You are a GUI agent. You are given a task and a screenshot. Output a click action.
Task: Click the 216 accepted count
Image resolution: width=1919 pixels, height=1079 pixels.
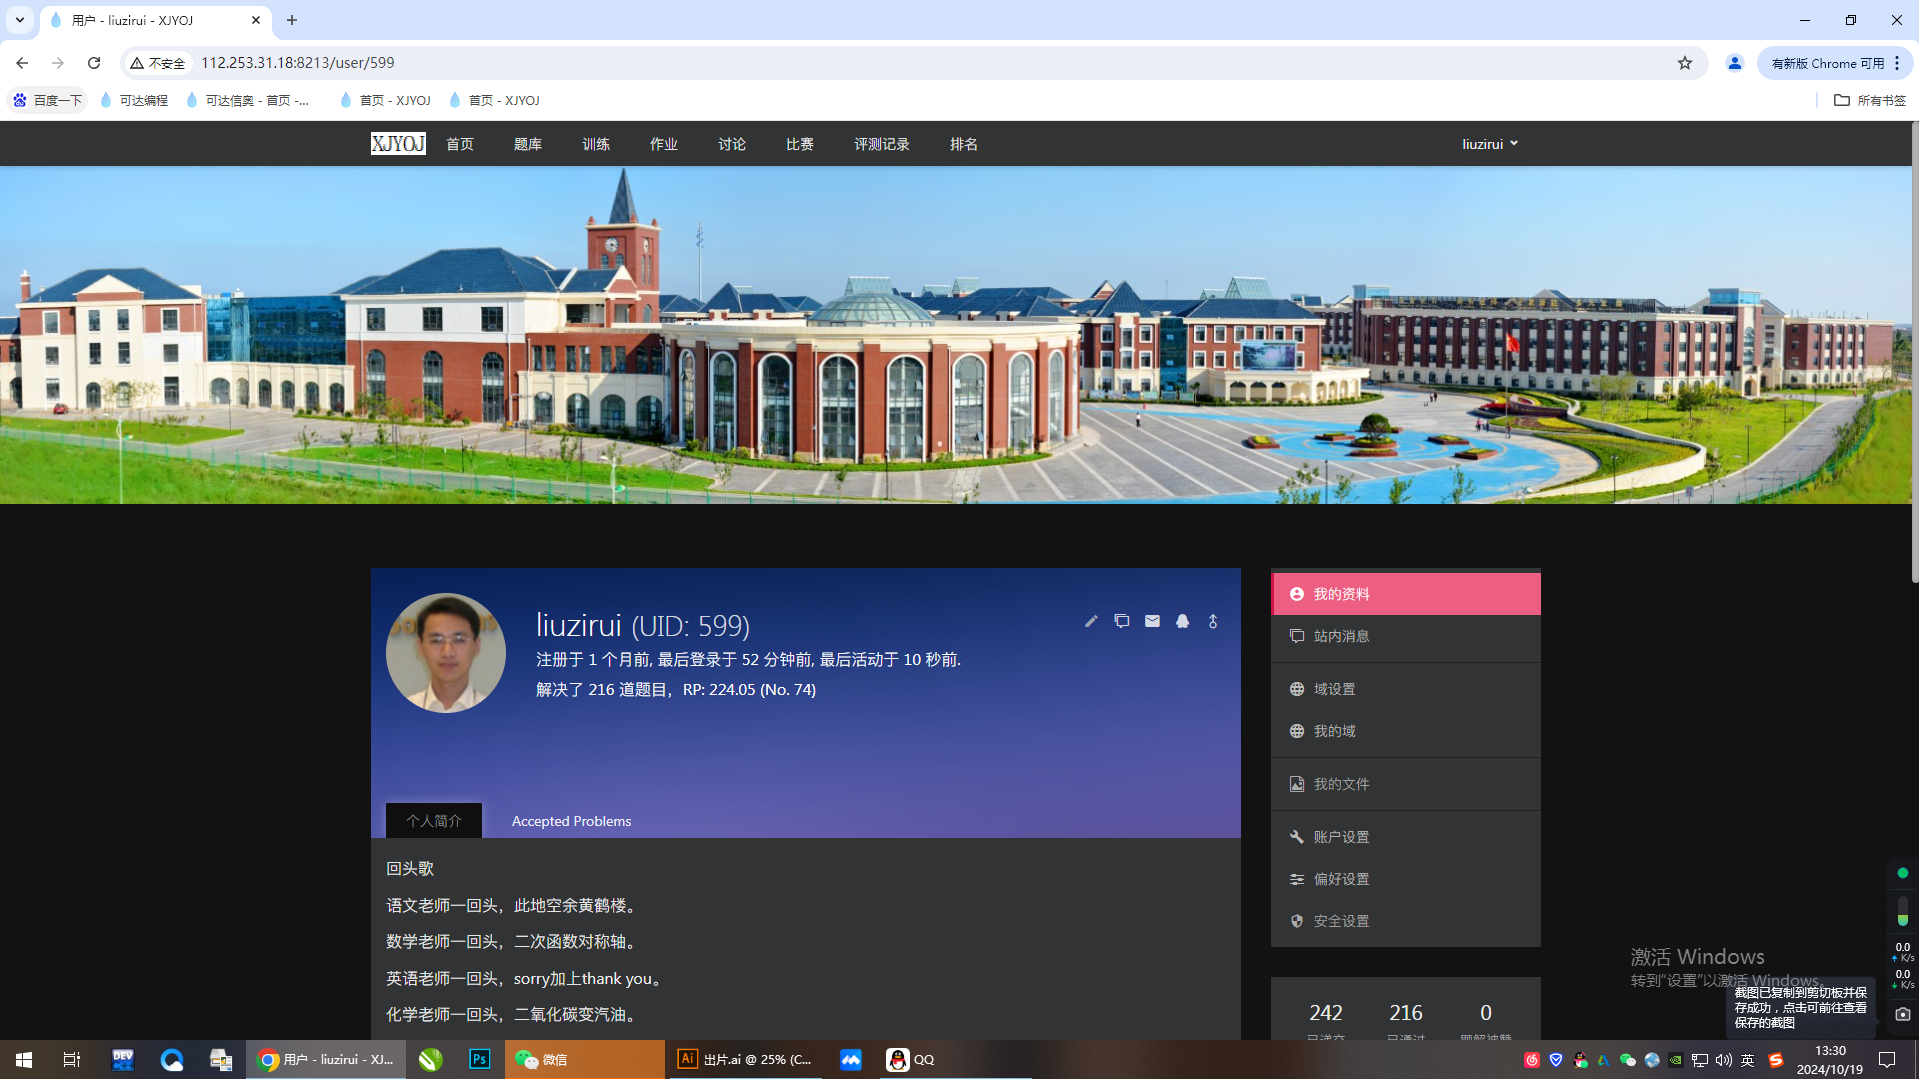click(1406, 1013)
